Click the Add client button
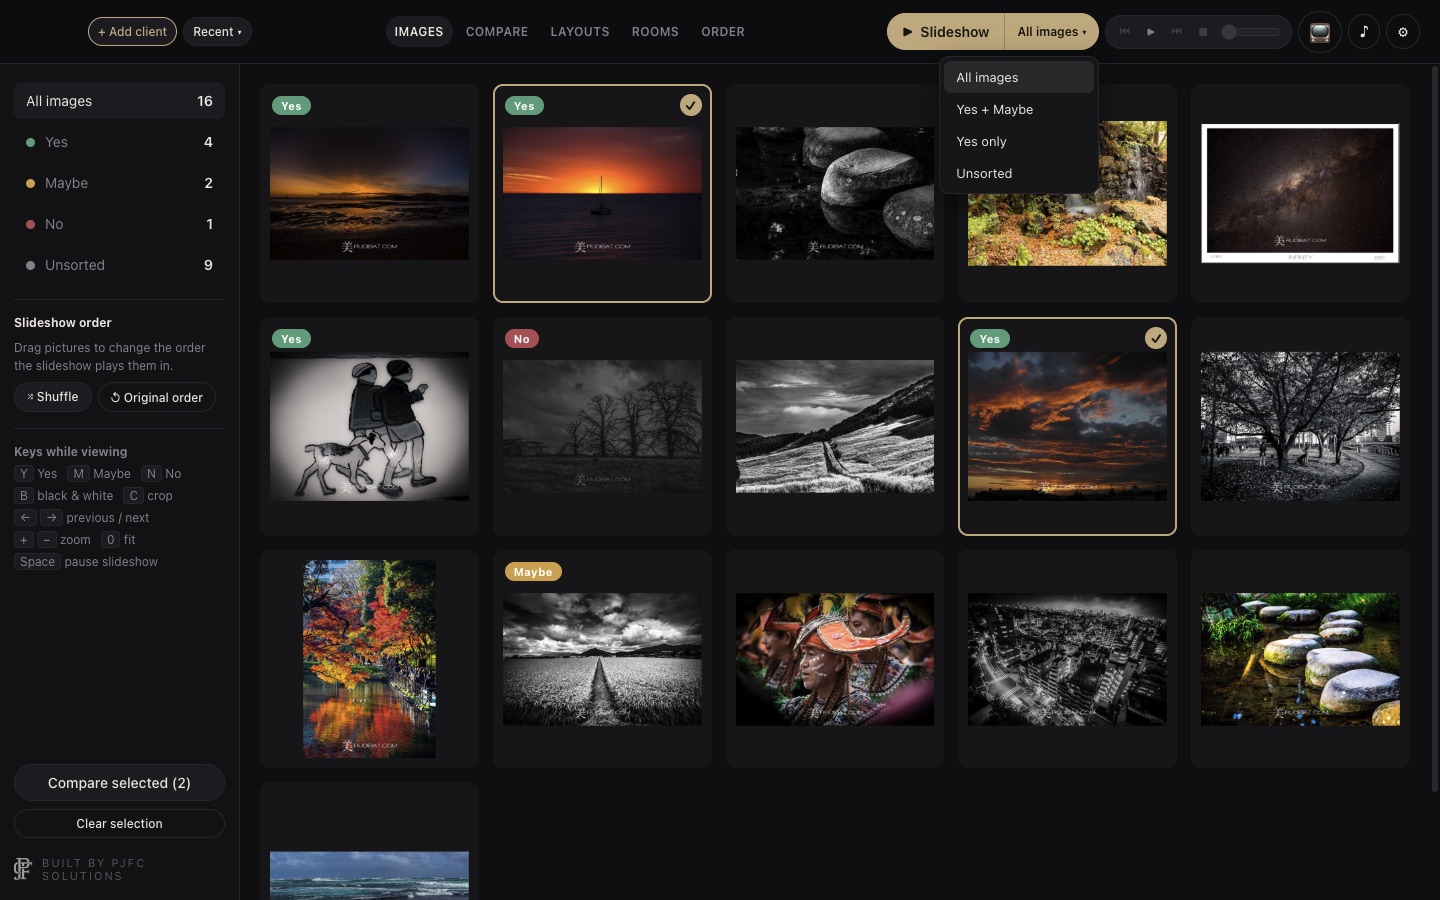The height and width of the screenshot is (900, 1440). click(x=132, y=32)
